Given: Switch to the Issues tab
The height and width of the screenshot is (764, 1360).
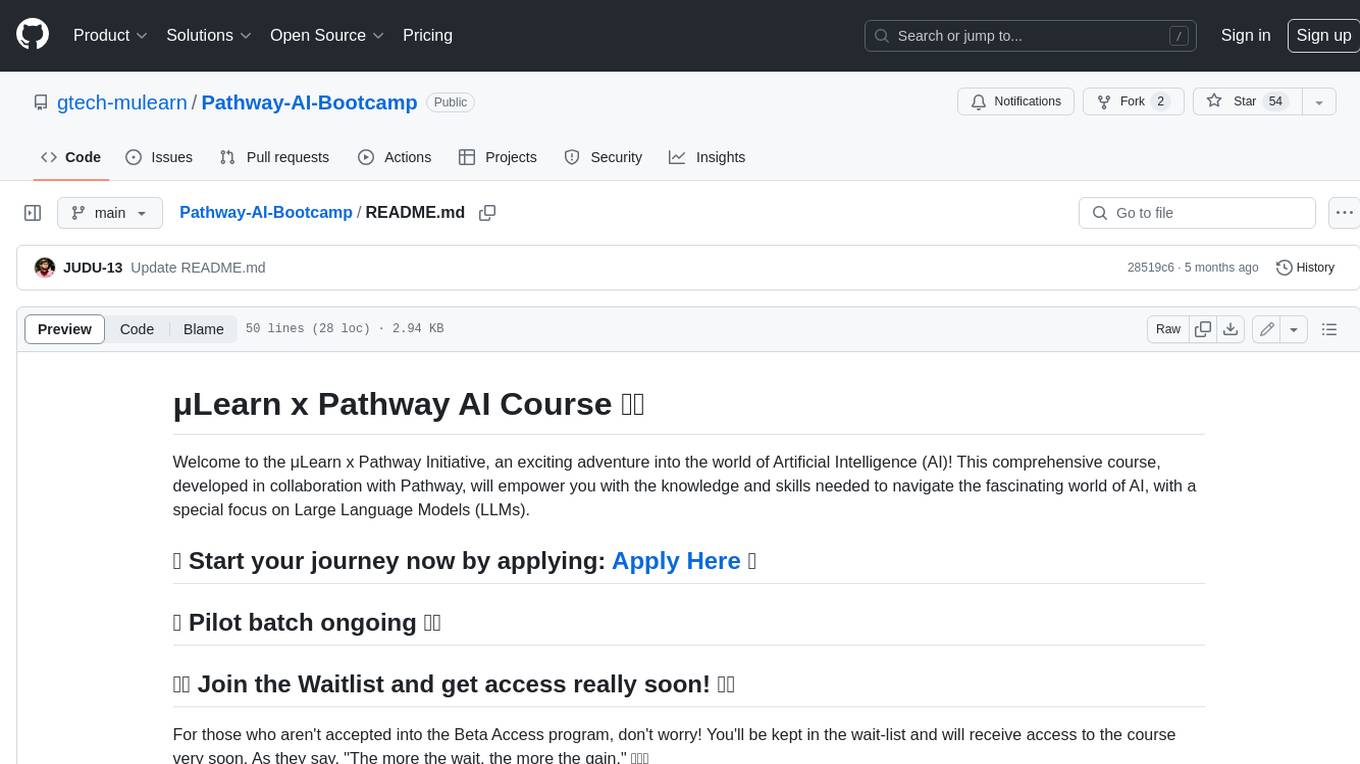Looking at the screenshot, I should tap(159, 157).
